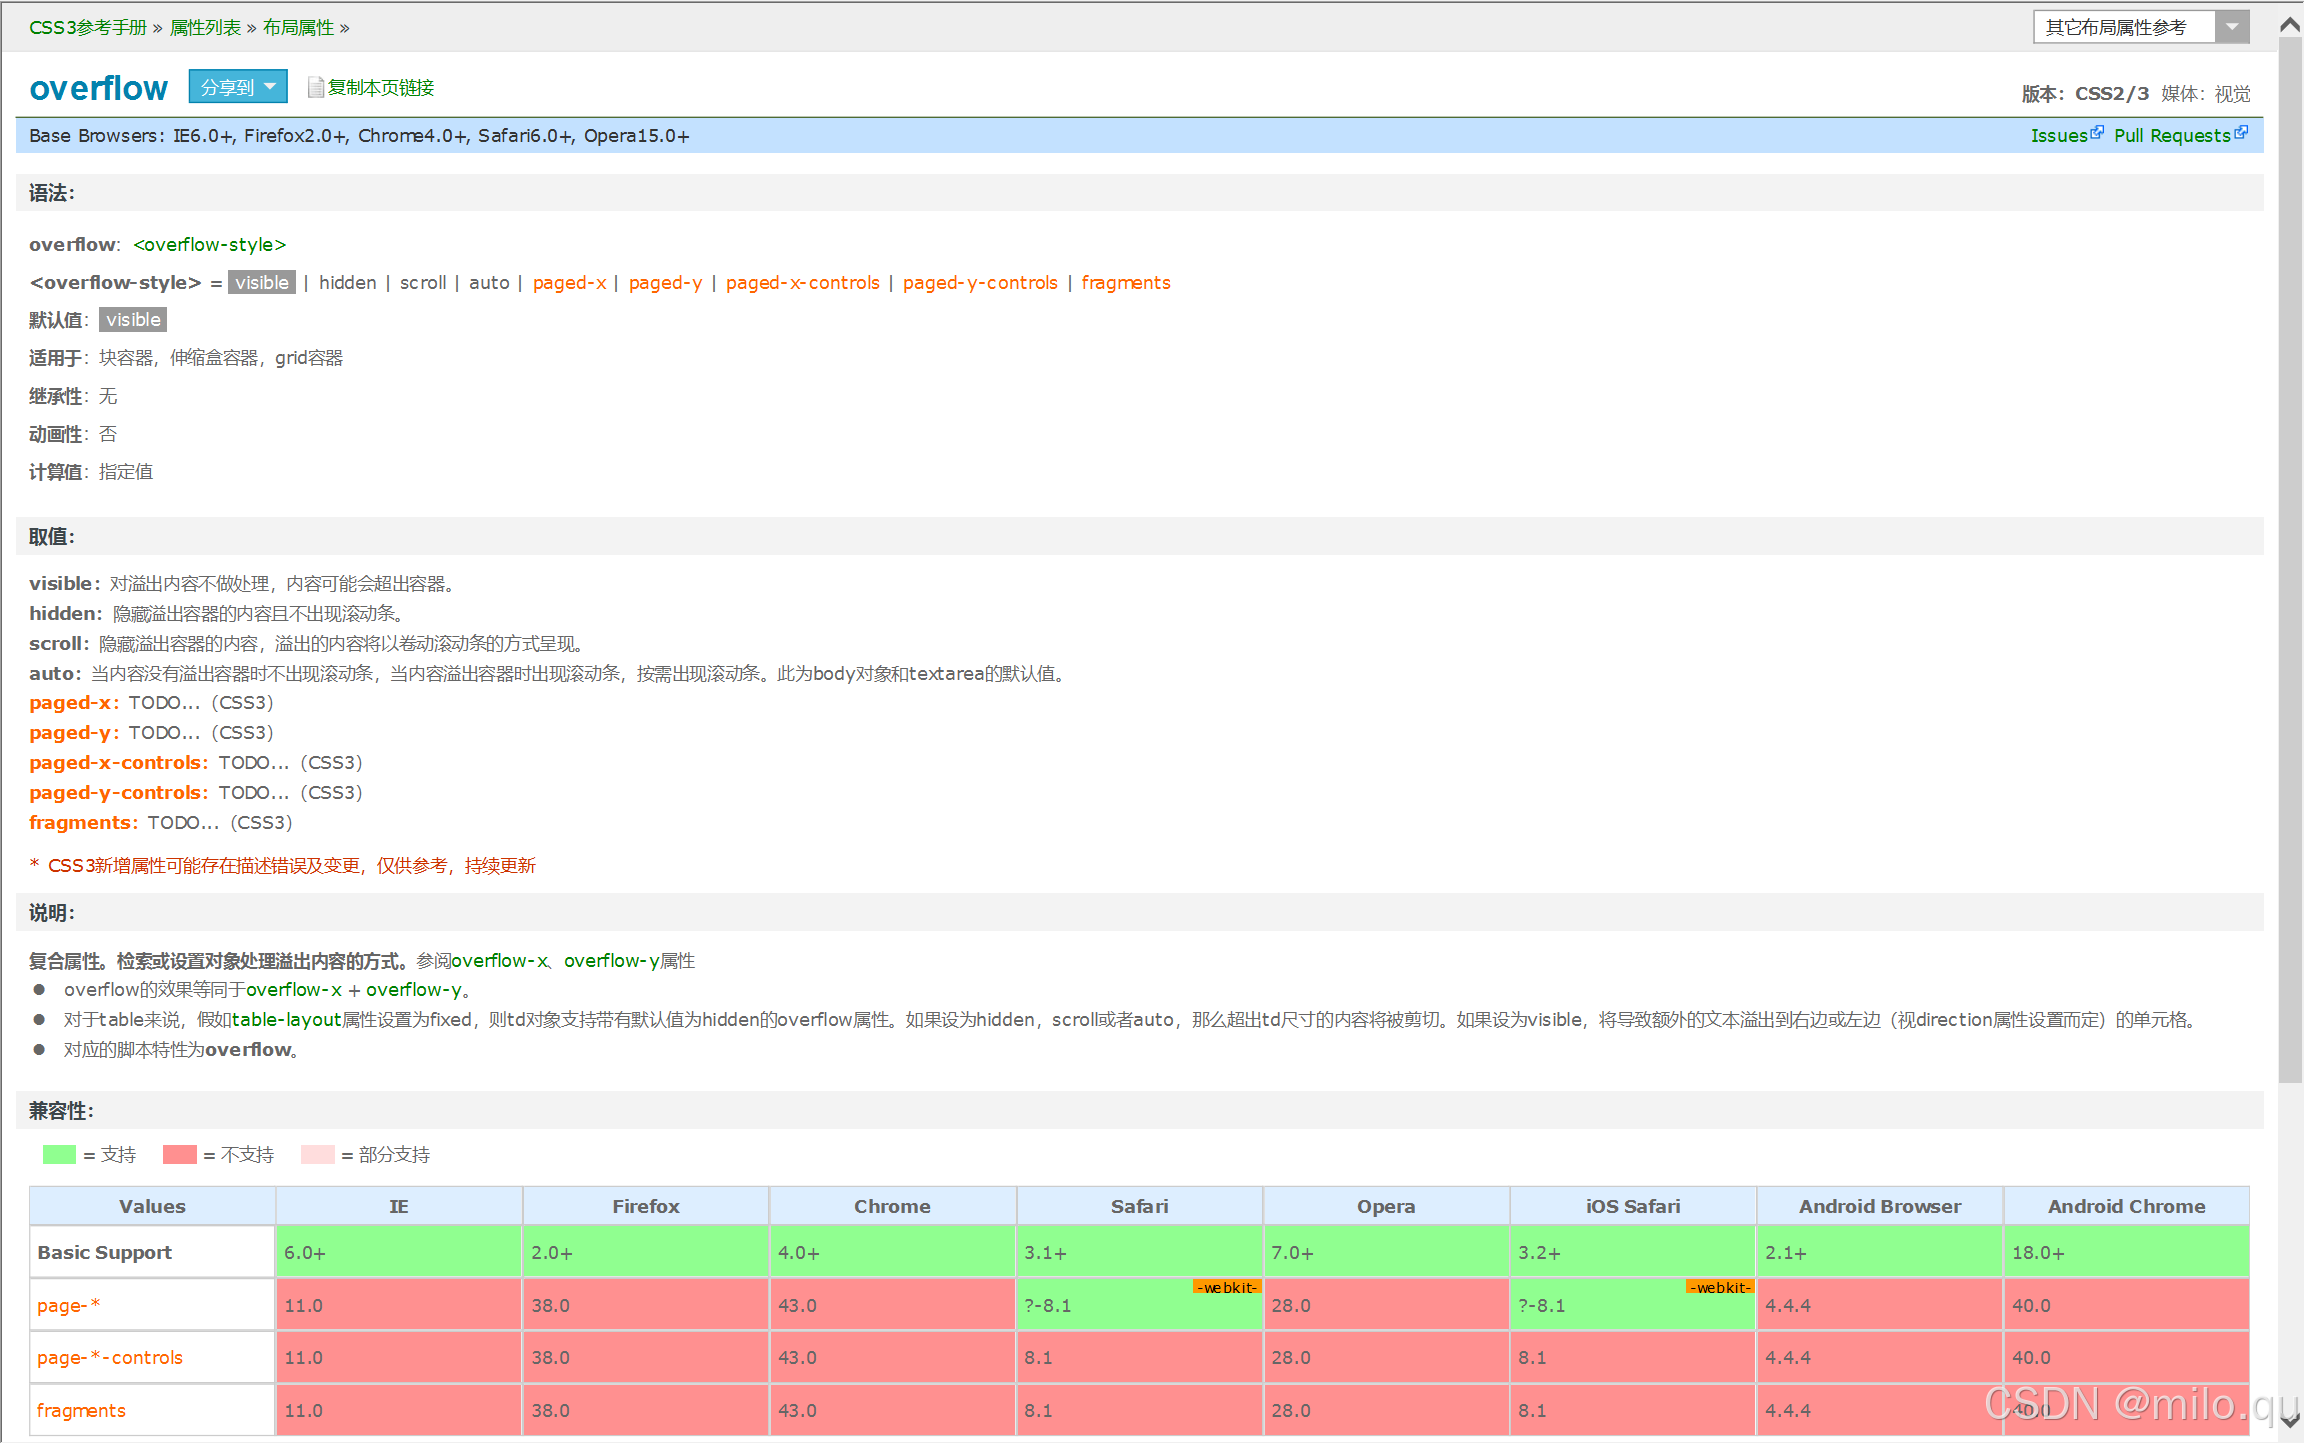
Task: Go to CSS3参考手册 breadcrumb
Action: 88,27
